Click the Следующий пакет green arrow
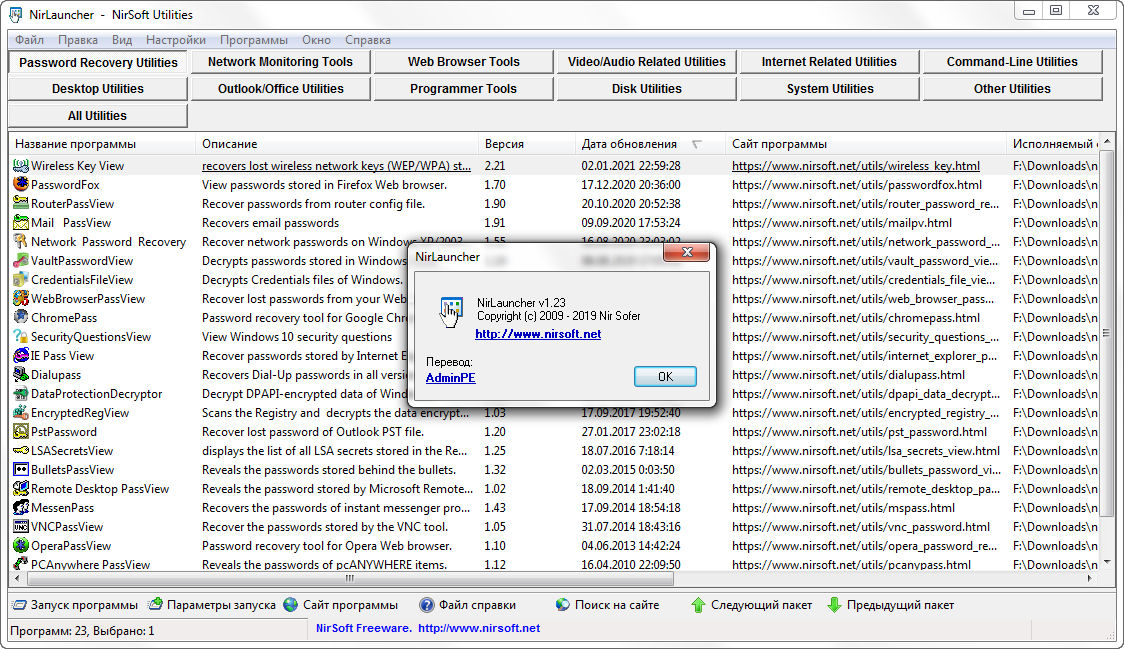Image resolution: width=1124 pixels, height=649 pixels. 699,605
